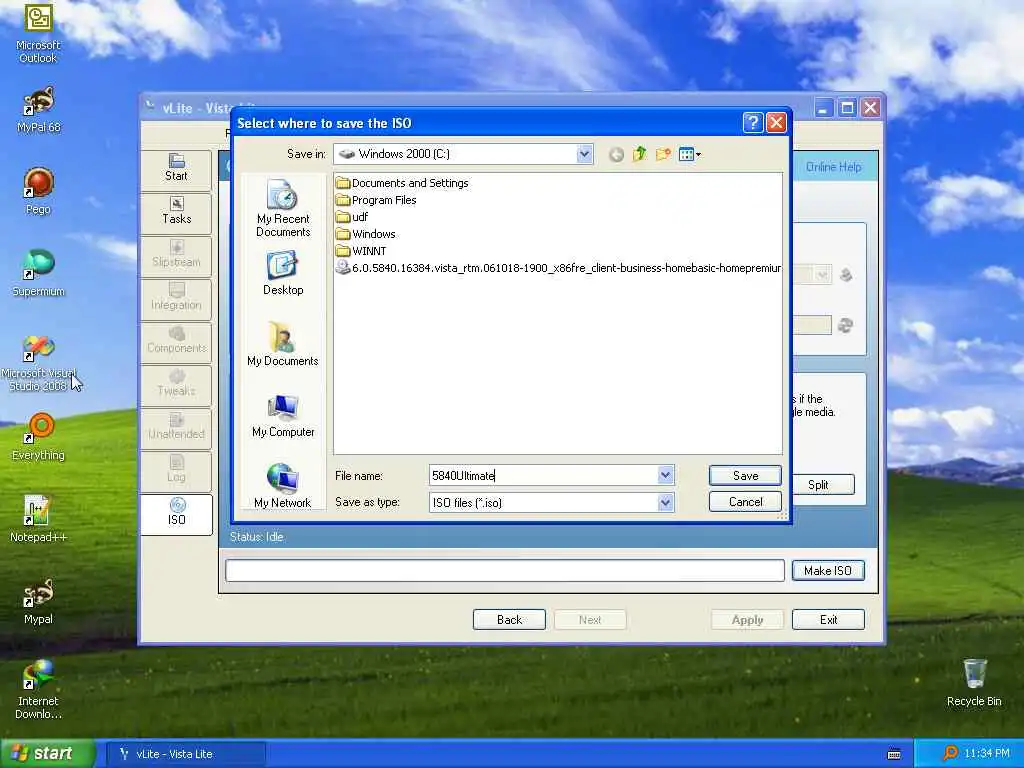Select the WINNT folder
Image resolution: width=1024 pixels, height=768 pixels.
(x=361, y=251)
